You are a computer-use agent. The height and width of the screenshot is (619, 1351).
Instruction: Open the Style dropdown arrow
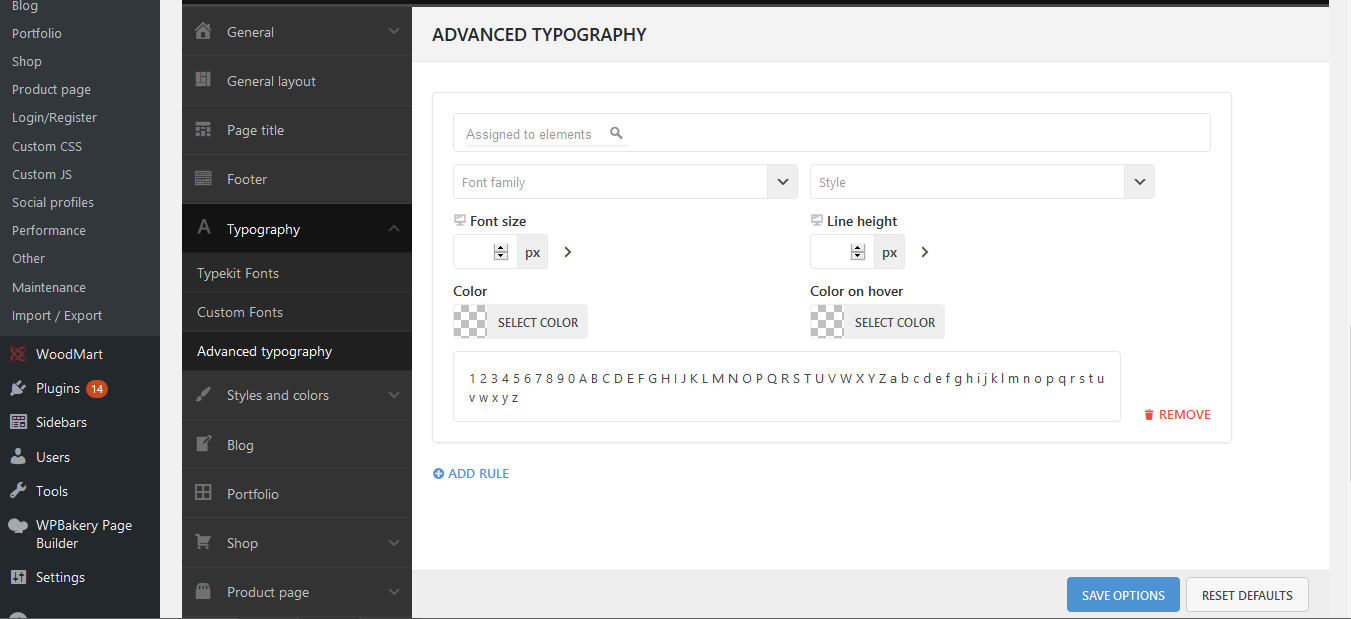tap(1139, 182)
